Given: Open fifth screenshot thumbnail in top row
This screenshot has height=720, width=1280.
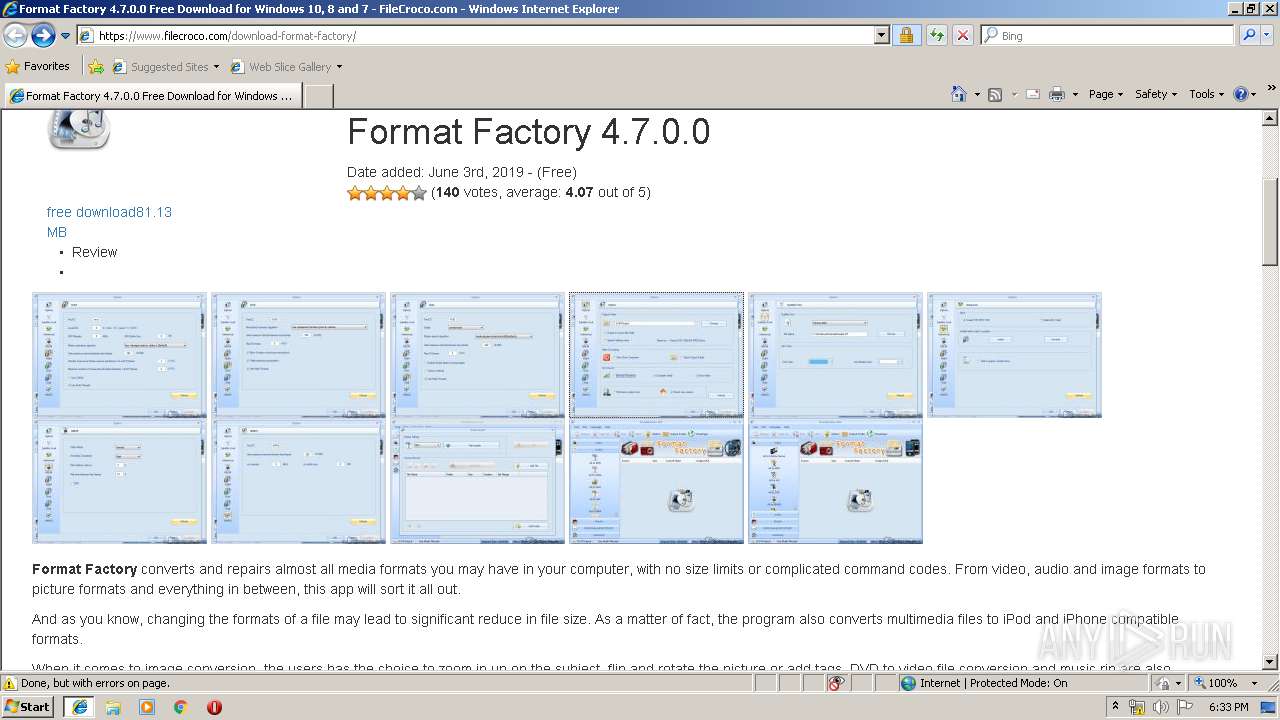Looking at the screenshot, I should coord(835,355).
